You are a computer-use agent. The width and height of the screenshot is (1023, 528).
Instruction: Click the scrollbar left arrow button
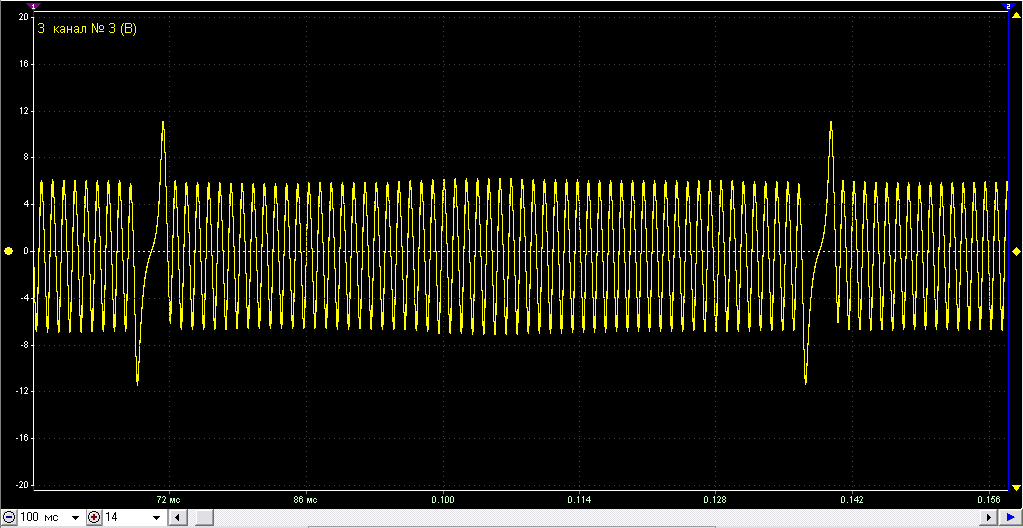point(177,518)
